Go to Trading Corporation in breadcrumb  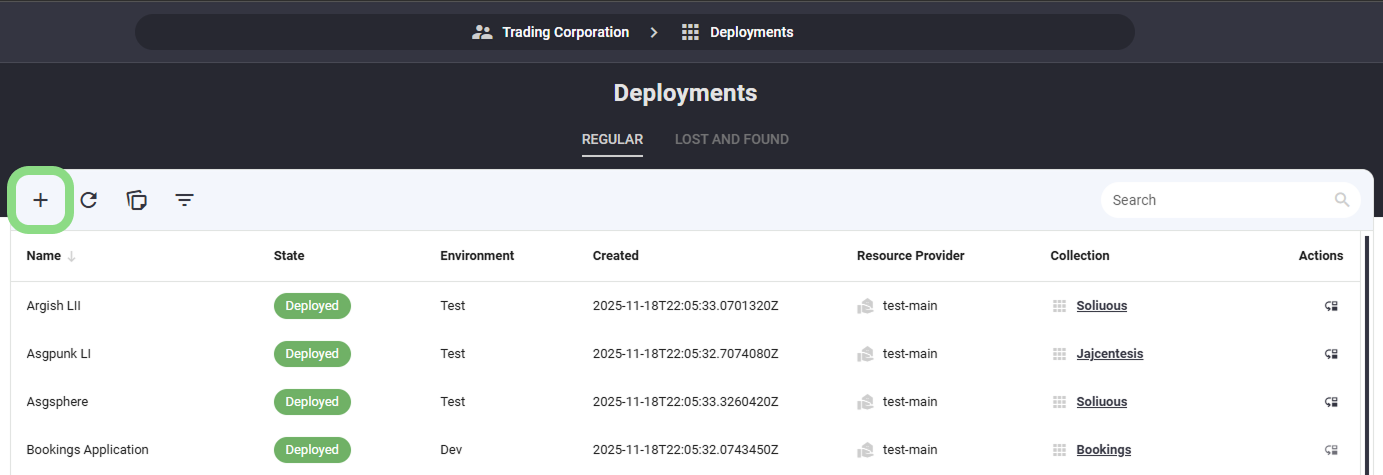564,32
